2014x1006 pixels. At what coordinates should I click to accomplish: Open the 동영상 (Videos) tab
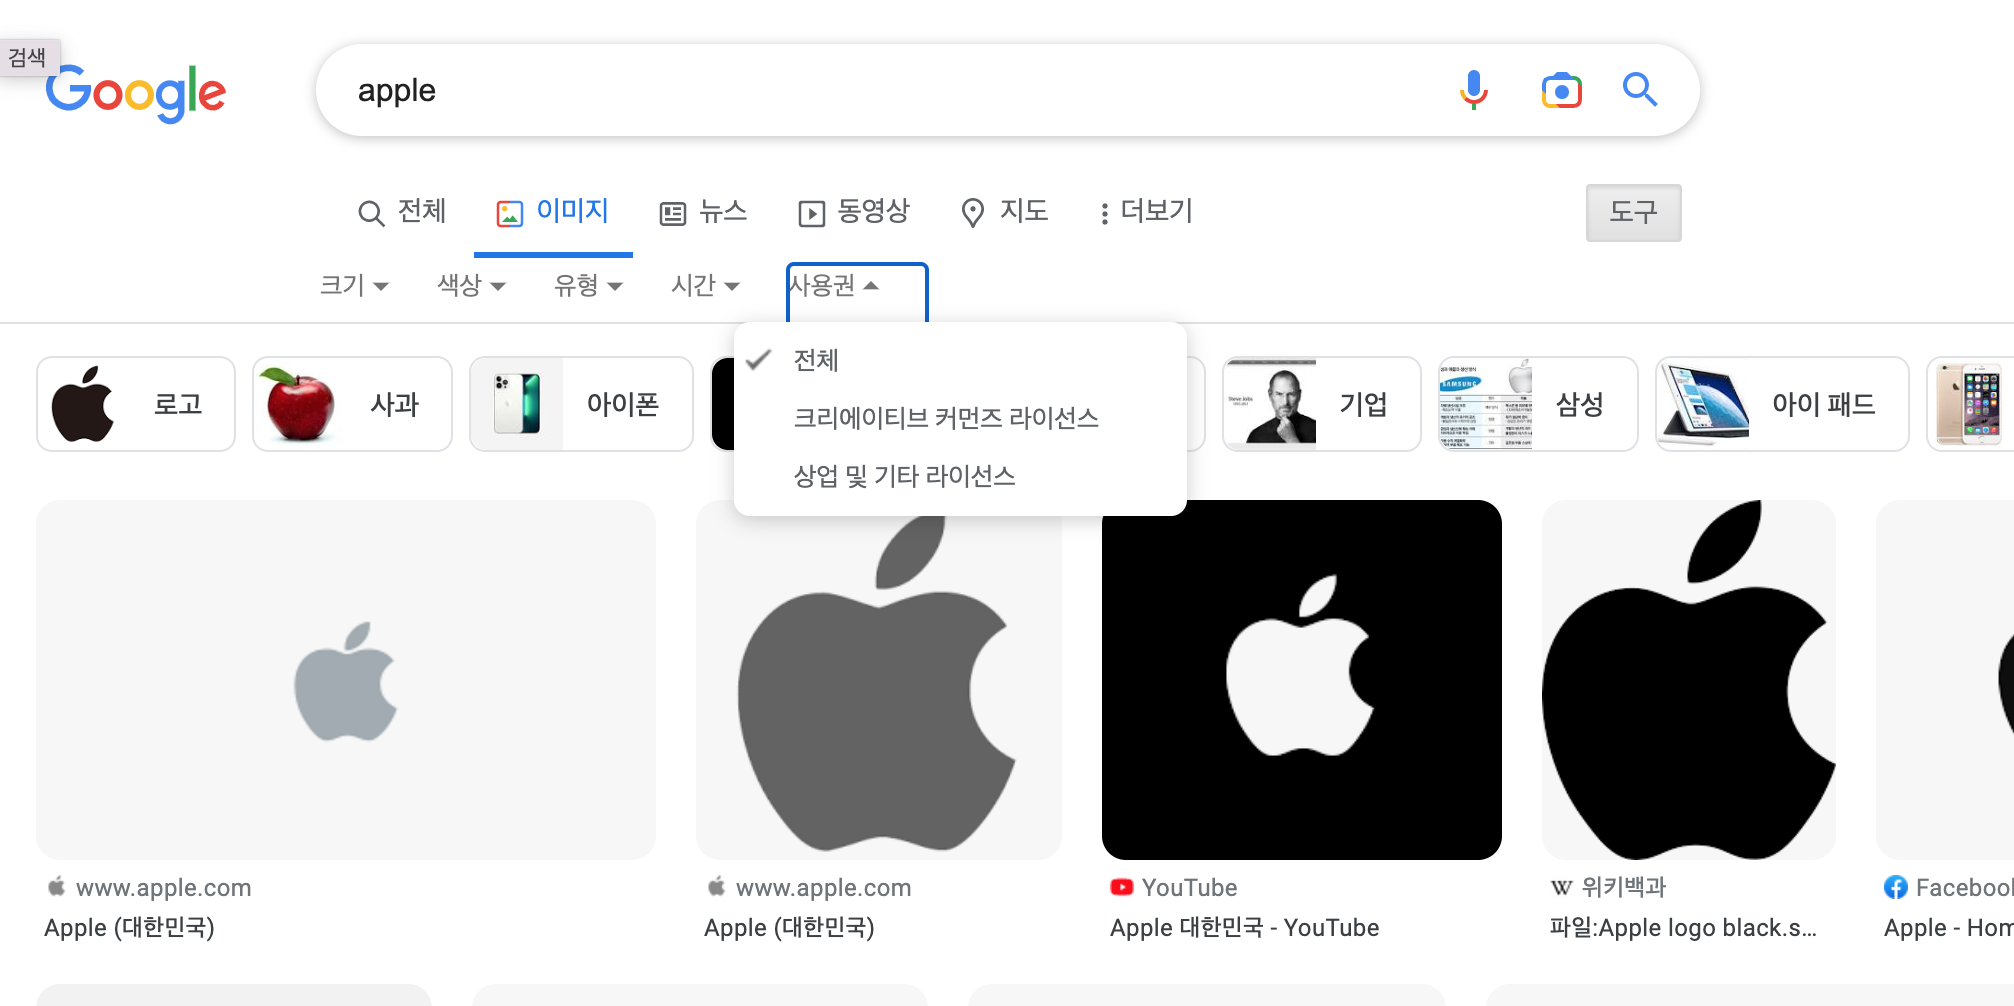[854, 212]
